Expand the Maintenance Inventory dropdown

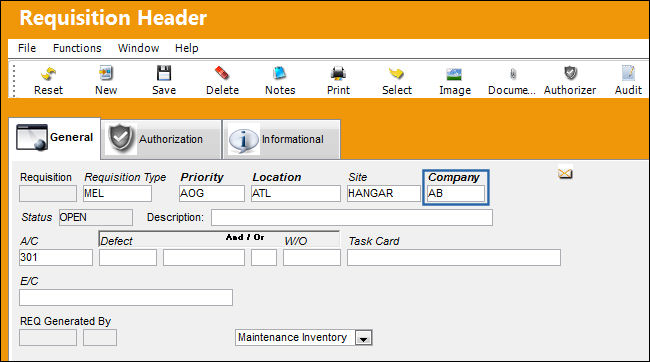tap(364, 338)
